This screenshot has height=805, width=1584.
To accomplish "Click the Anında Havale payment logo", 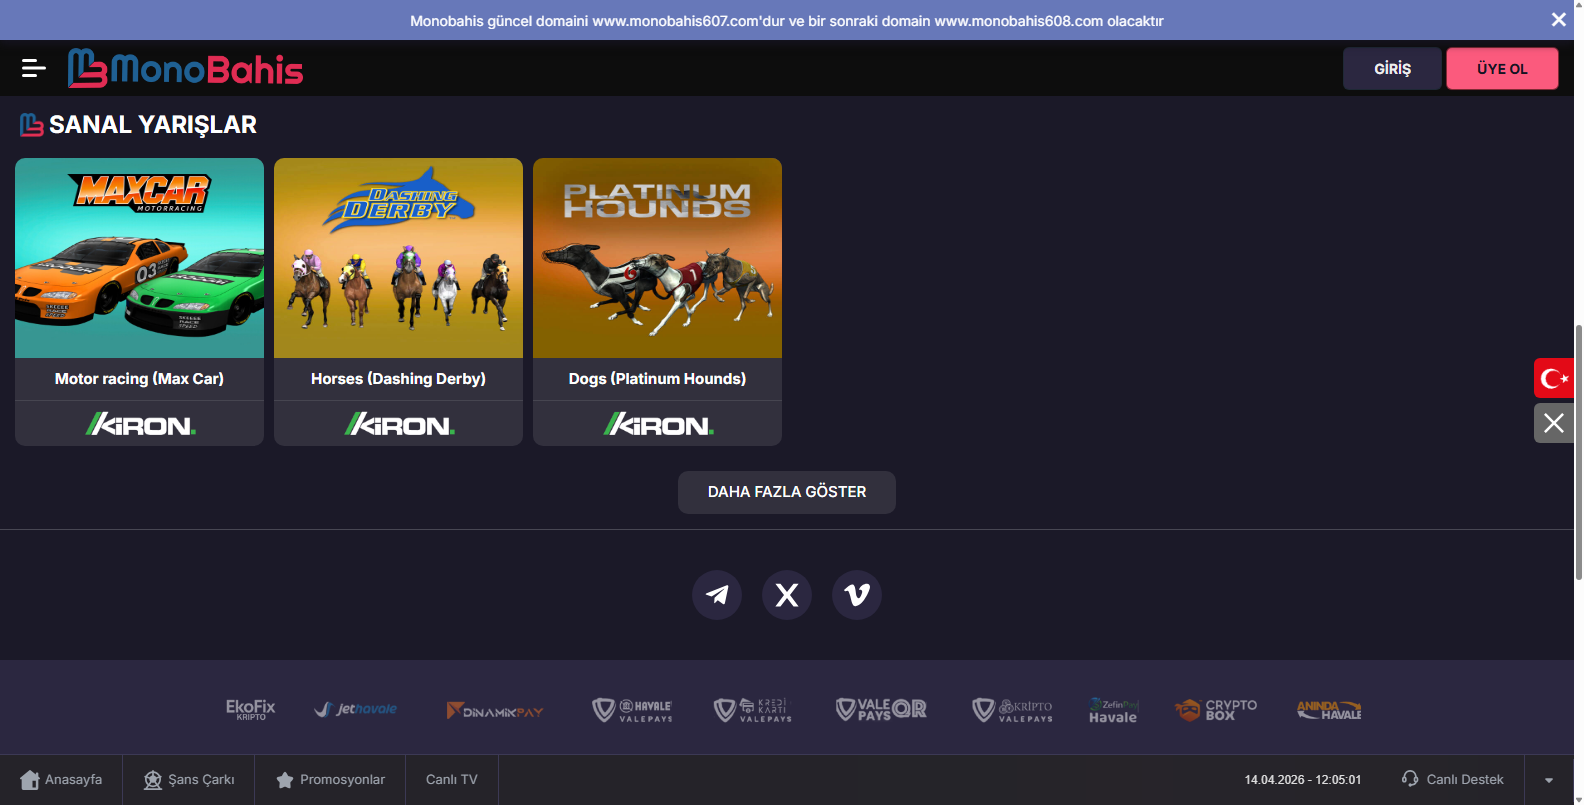I will pyautogui.click(x=1329, y=710).
